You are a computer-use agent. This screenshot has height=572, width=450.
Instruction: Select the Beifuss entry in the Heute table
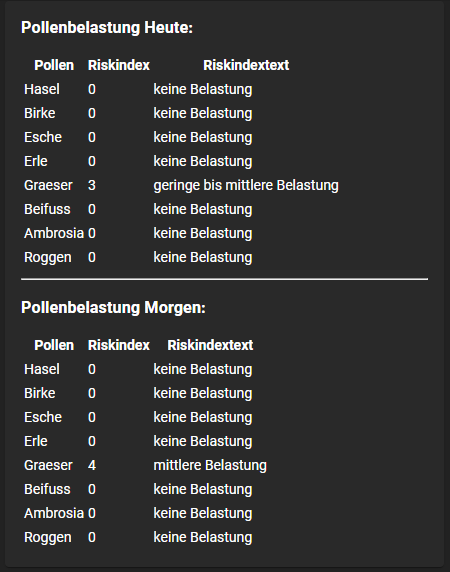coord(47,209)
